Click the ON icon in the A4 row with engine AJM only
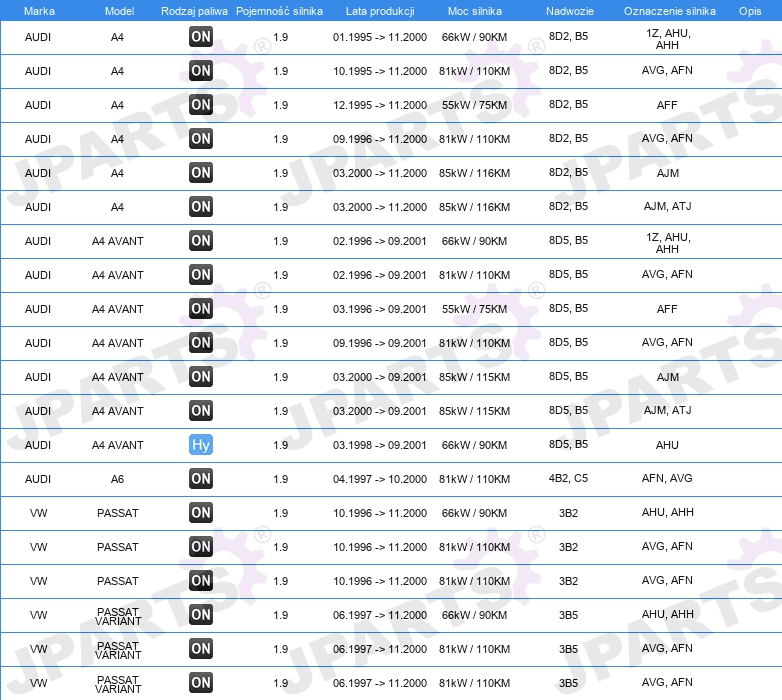The image size is (782, 700). coord(201,173)
